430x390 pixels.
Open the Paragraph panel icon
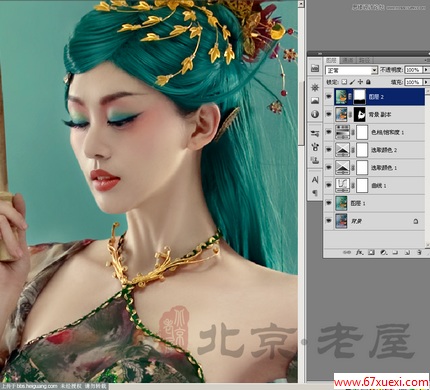315,193
